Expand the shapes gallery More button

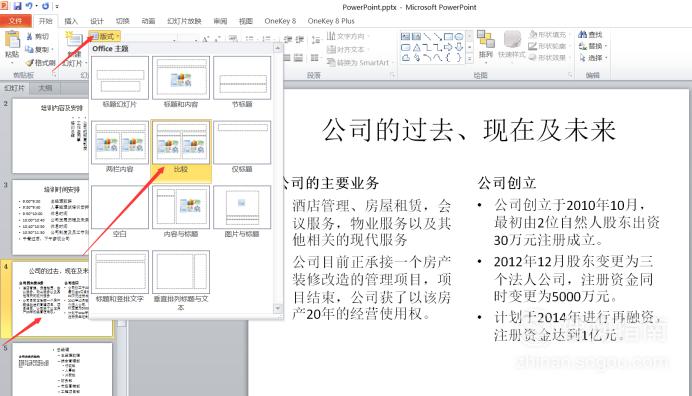tap(470, 58)
